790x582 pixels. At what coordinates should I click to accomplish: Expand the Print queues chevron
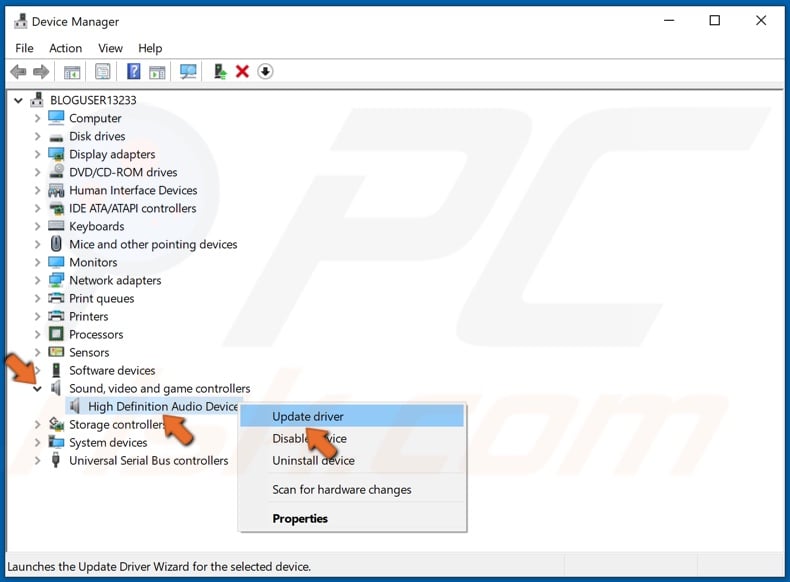click(37, 298)
